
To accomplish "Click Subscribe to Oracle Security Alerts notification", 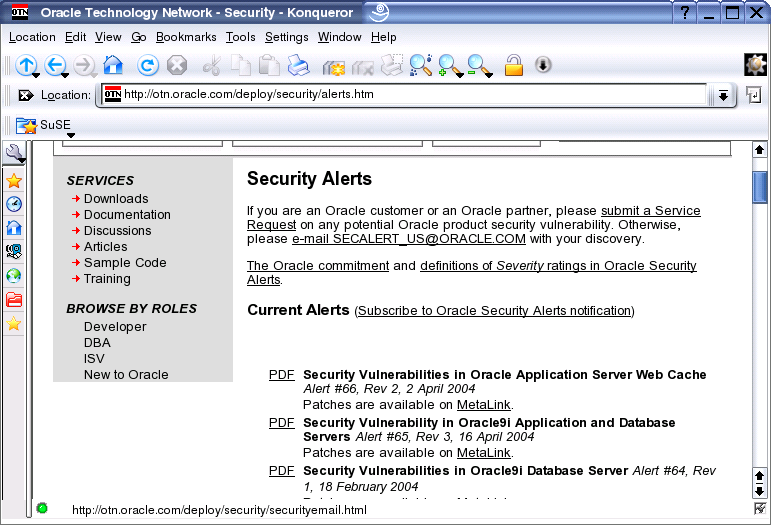I will (495, 311).
